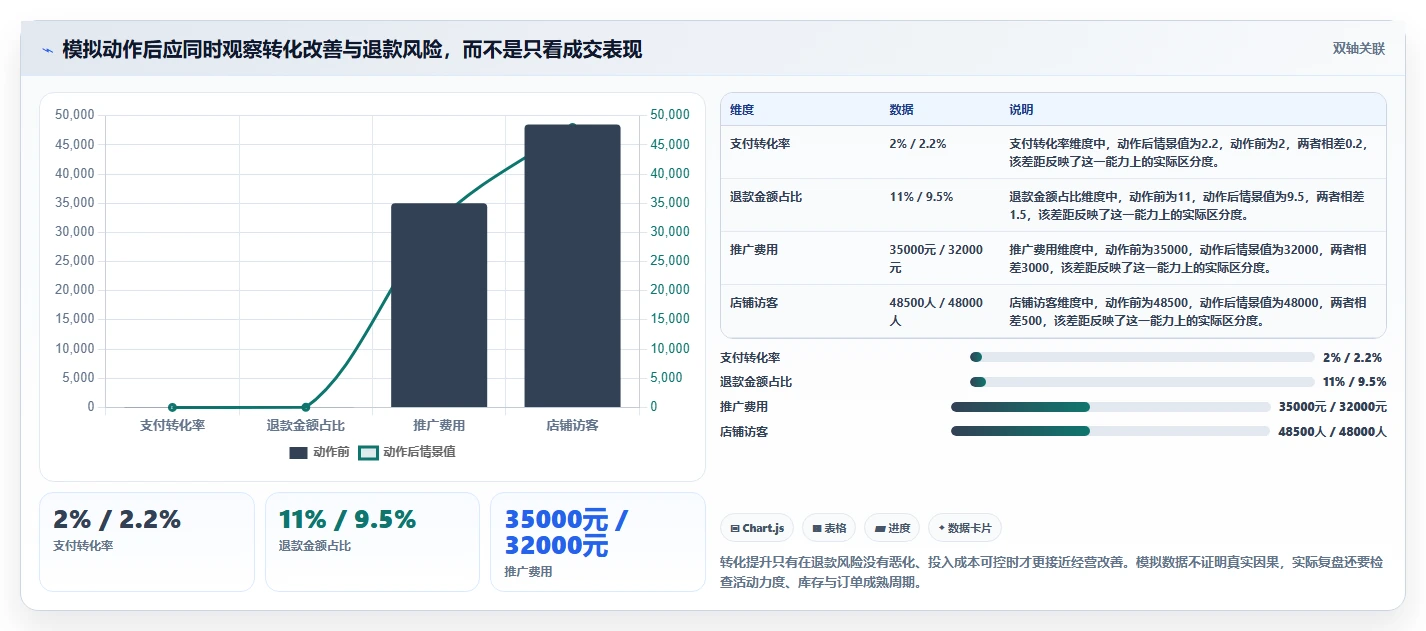Click the 店铺访客 x-axis label under chart
Image resolution: width=1426 pixels, height=631 pixels.
pyautogui.click(x=572, y=426)
